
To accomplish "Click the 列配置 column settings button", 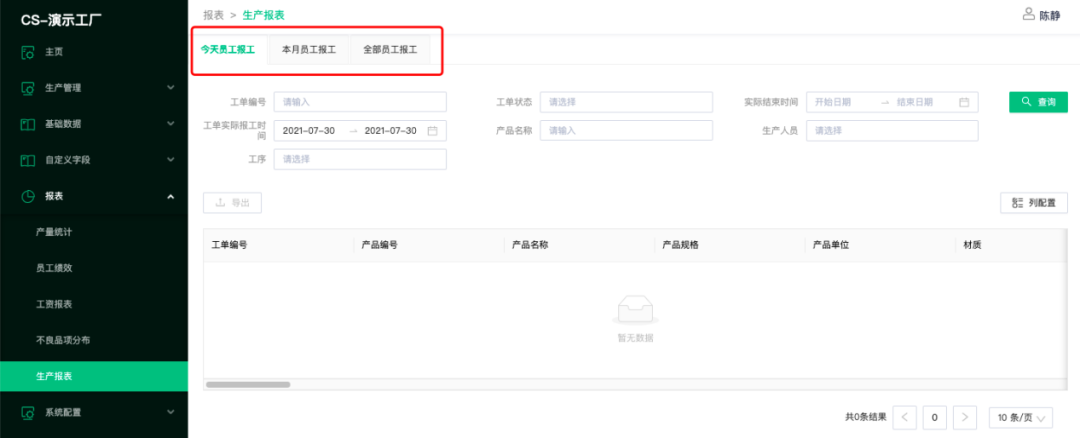I will click(1034, 203).
